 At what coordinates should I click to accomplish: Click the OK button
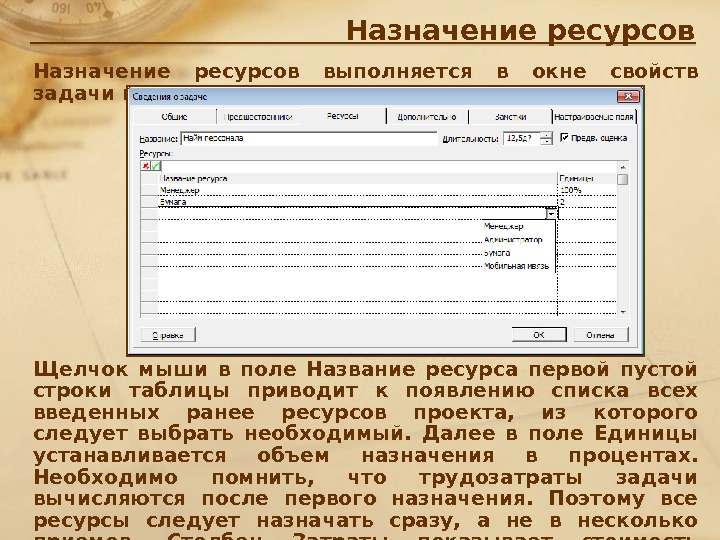pos(539,335)
